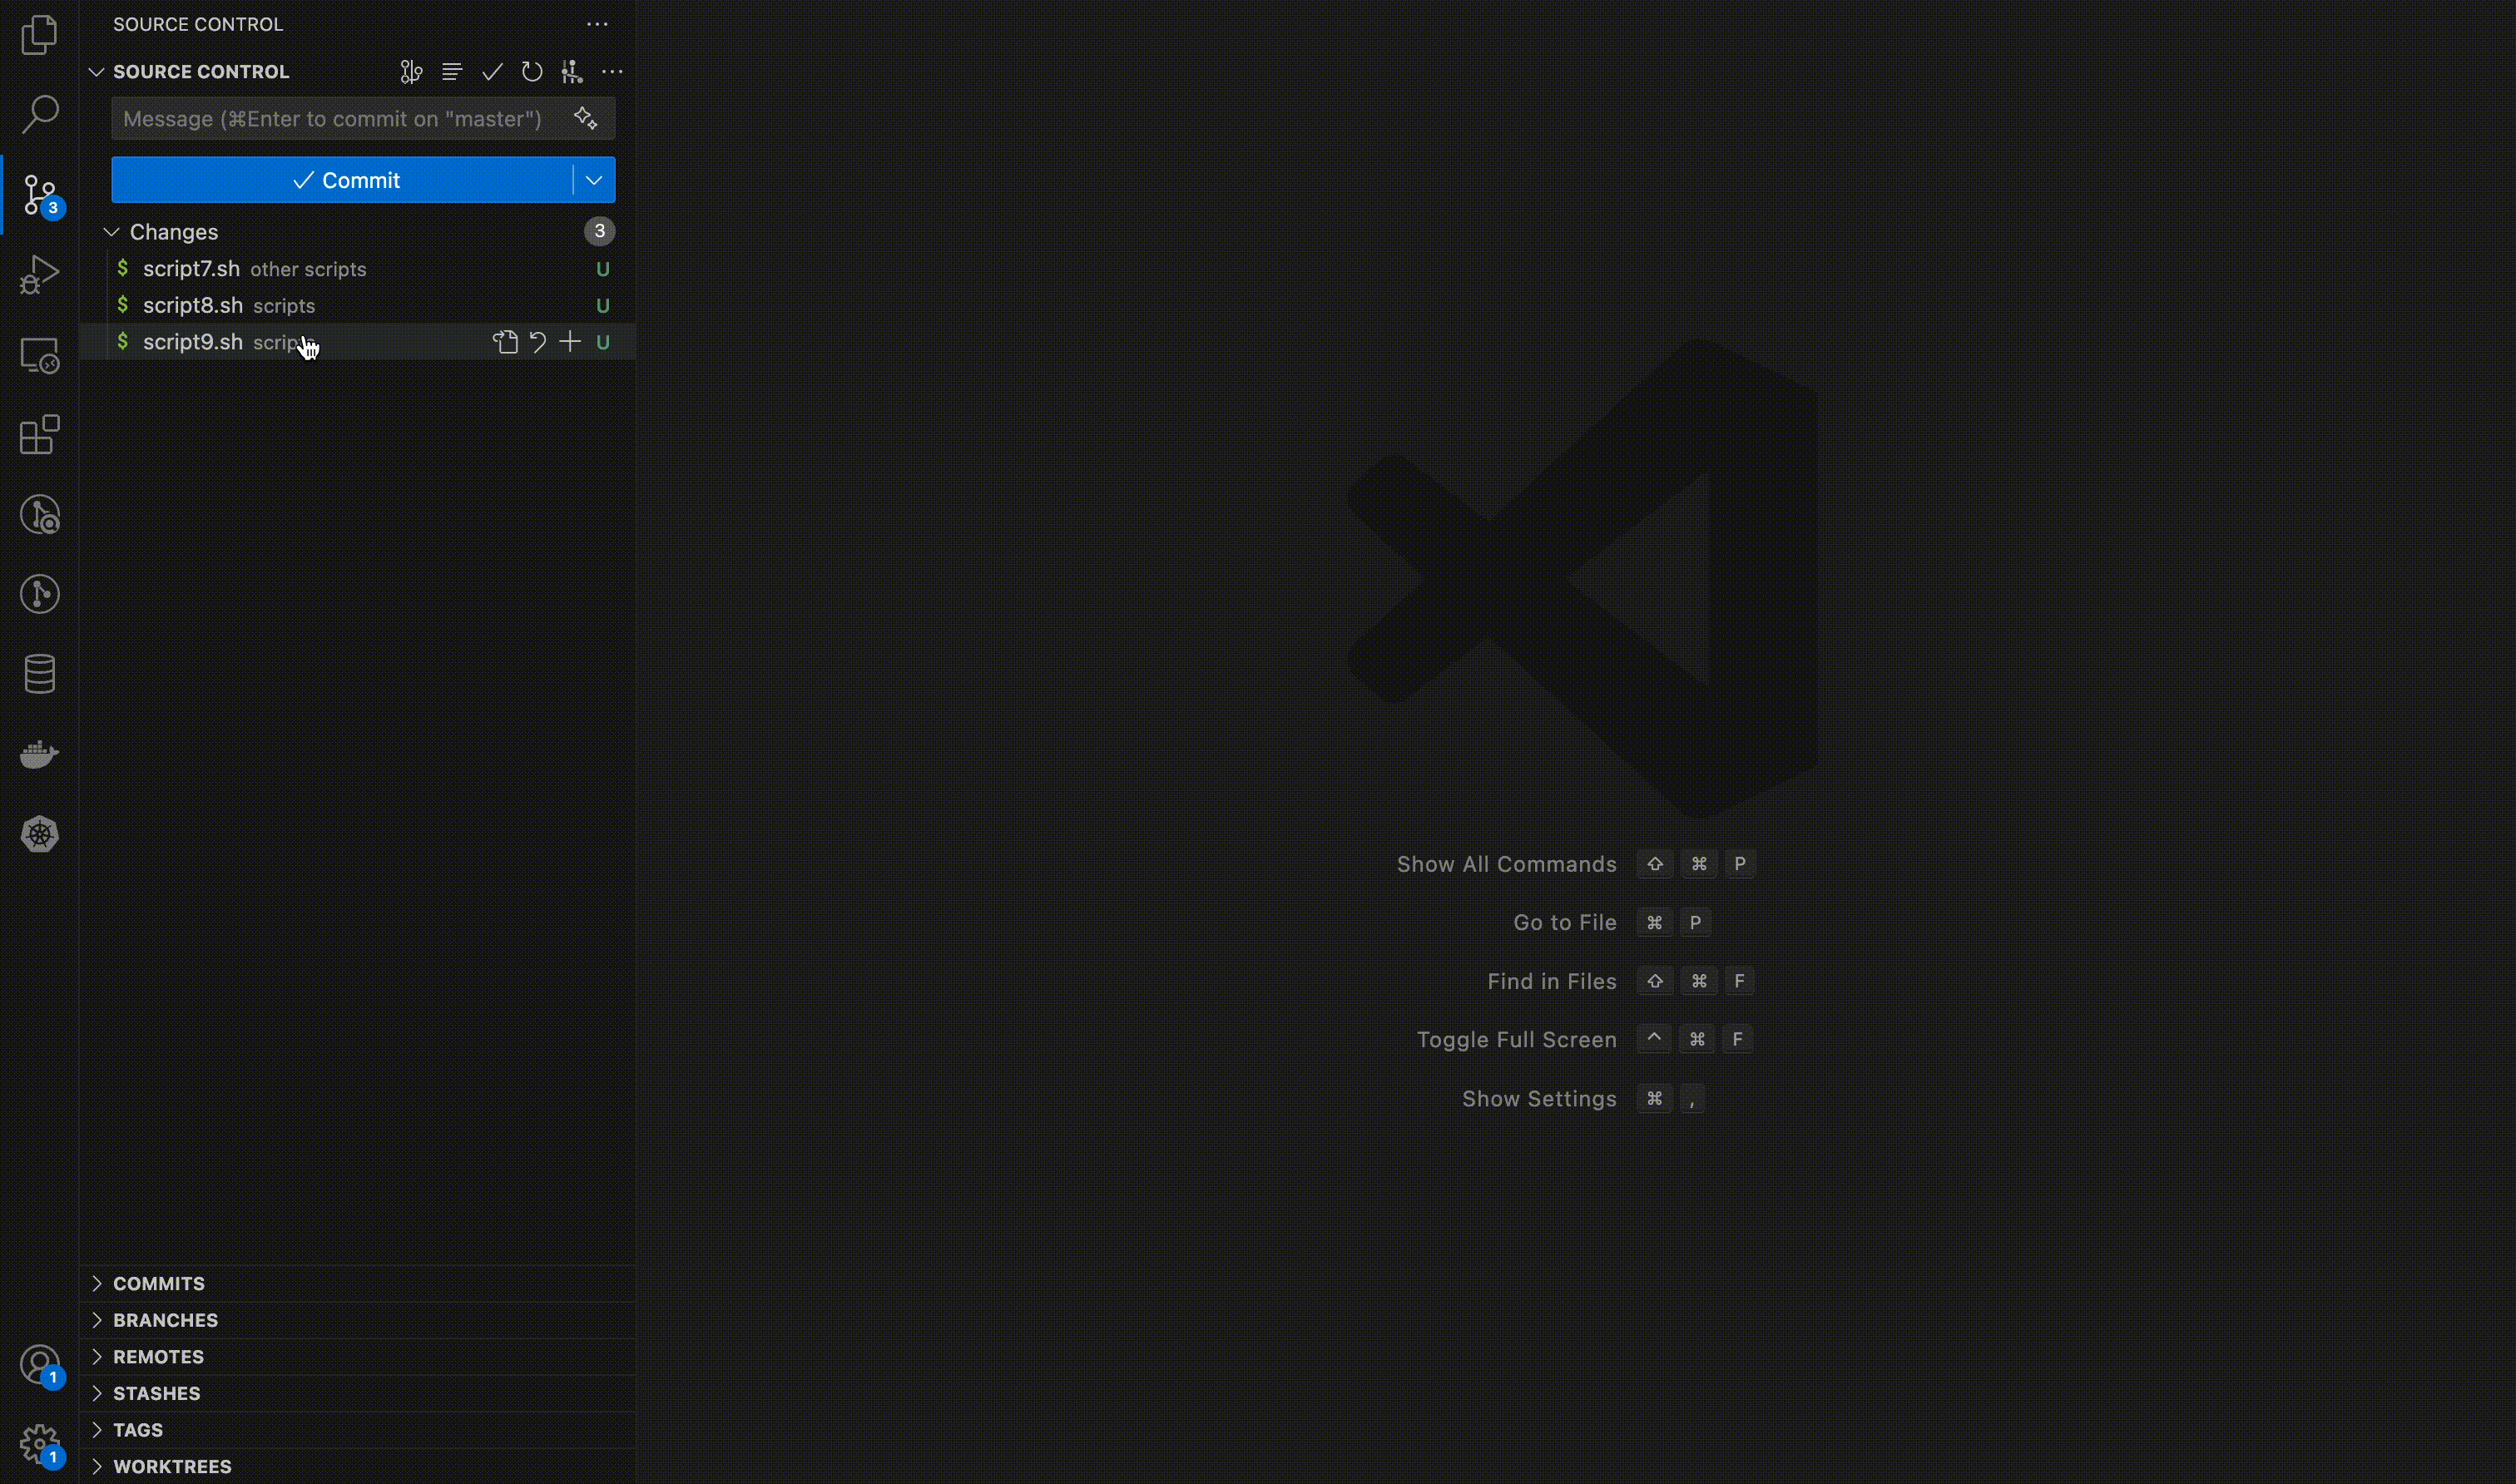Image resolution: width=2516 pixels, height=1484 pixels.
Task: Expand the COMMITS section
Action: click(x=158, y=1283)
